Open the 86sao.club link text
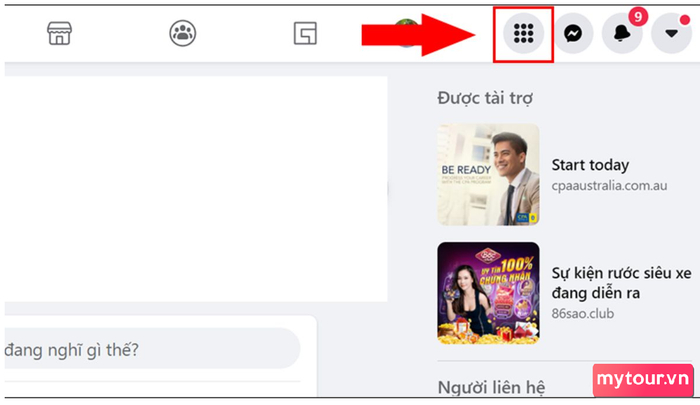Image resolution: width=700 pixels, height=405 pixels. click(x=583, y=313)
